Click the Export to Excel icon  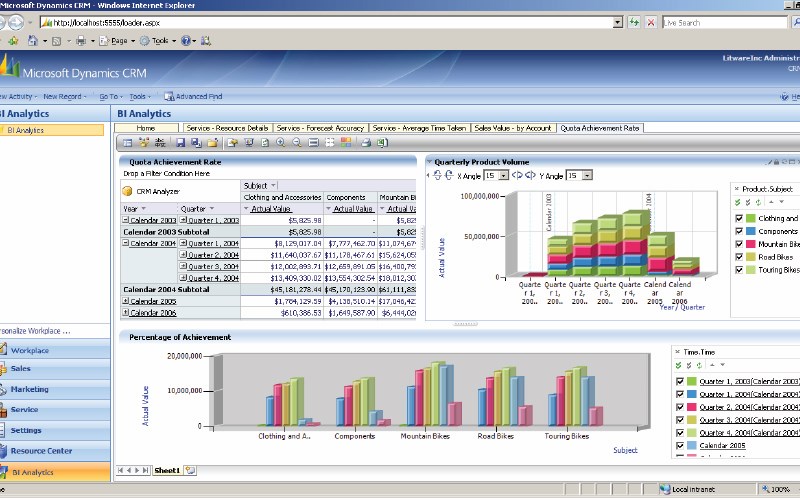(382, 143)
